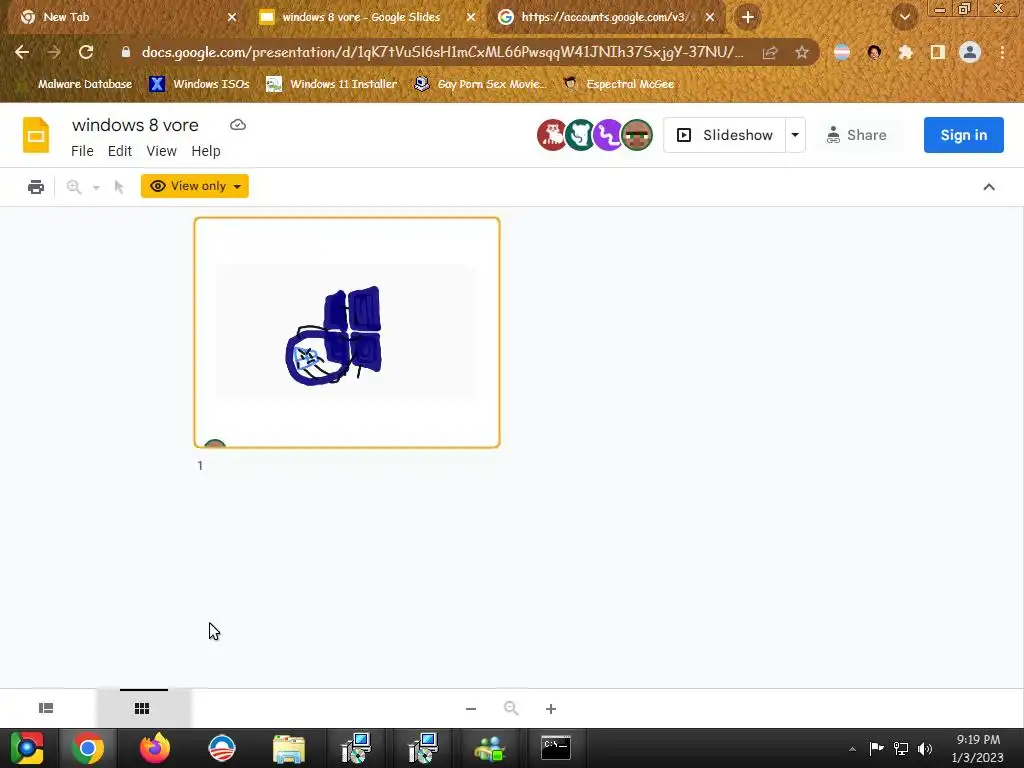The width and height of the screenshot is (1024, 768).
Task: Collapse the menus with the up chevron
Action: point(989,187)
